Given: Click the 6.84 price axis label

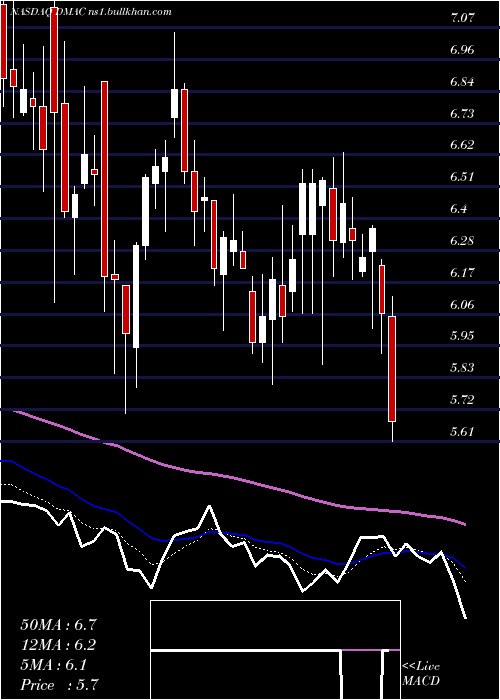Looking at the screenshot, I should coord(461,82).
